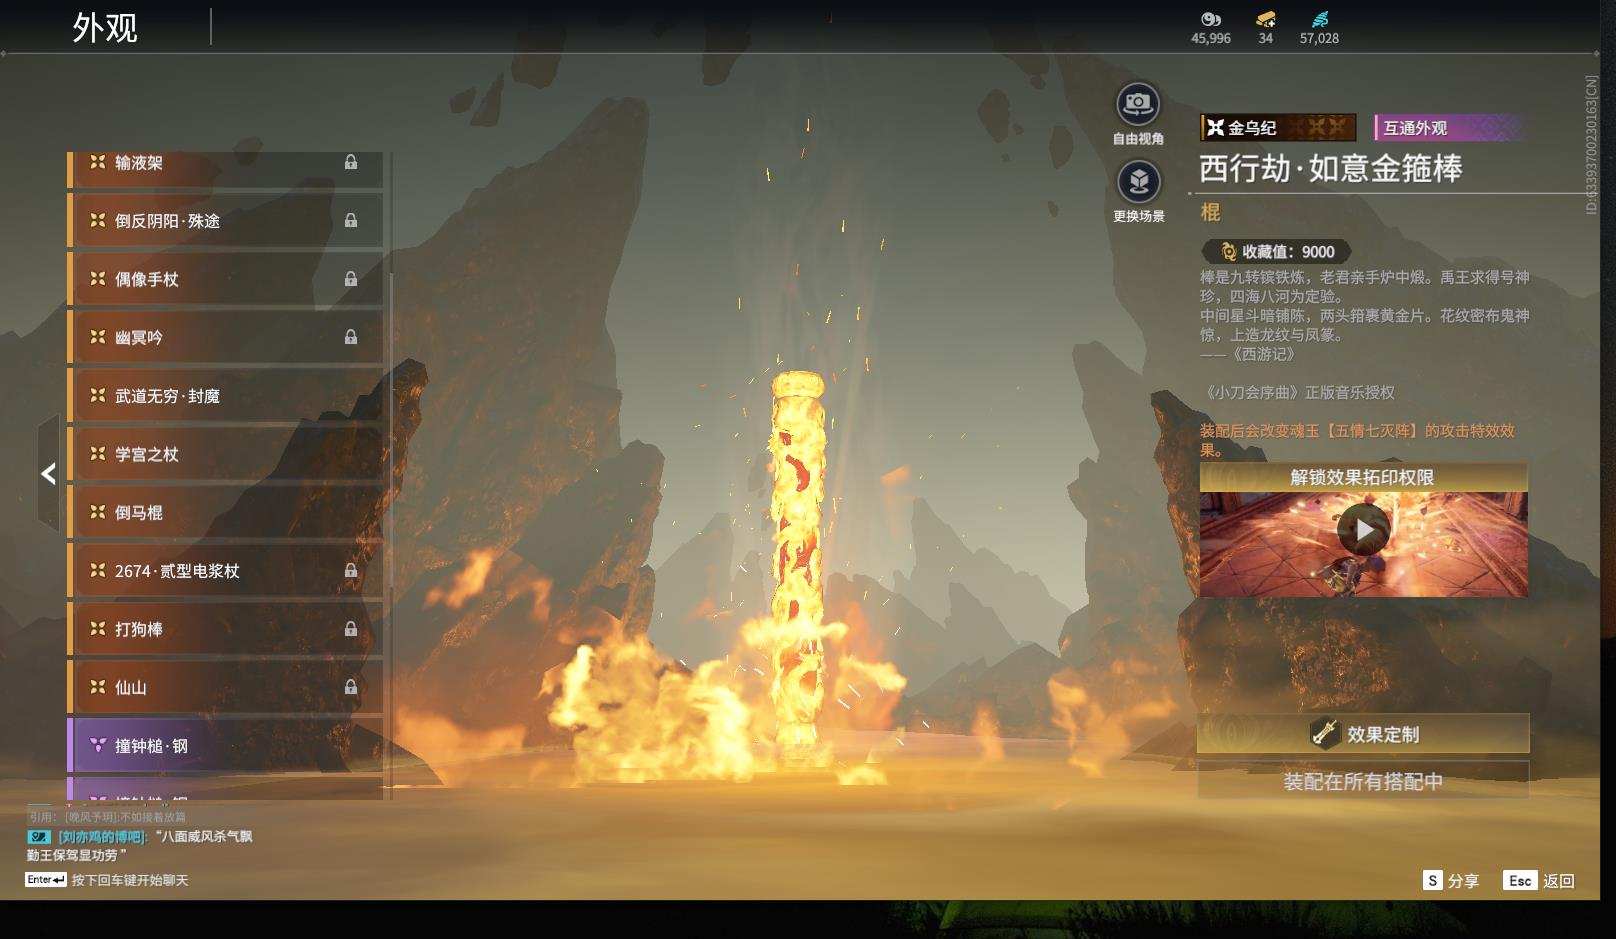
Task: Click the rarity icon beside 学宫之杖
Action: coord(98,453)
